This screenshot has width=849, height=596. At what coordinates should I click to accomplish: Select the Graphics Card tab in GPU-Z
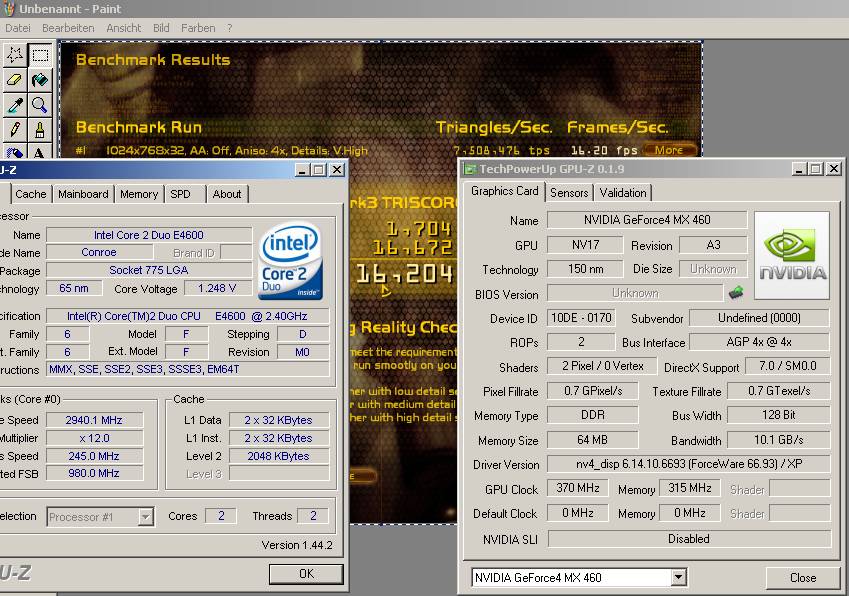(x=505, y=191)
